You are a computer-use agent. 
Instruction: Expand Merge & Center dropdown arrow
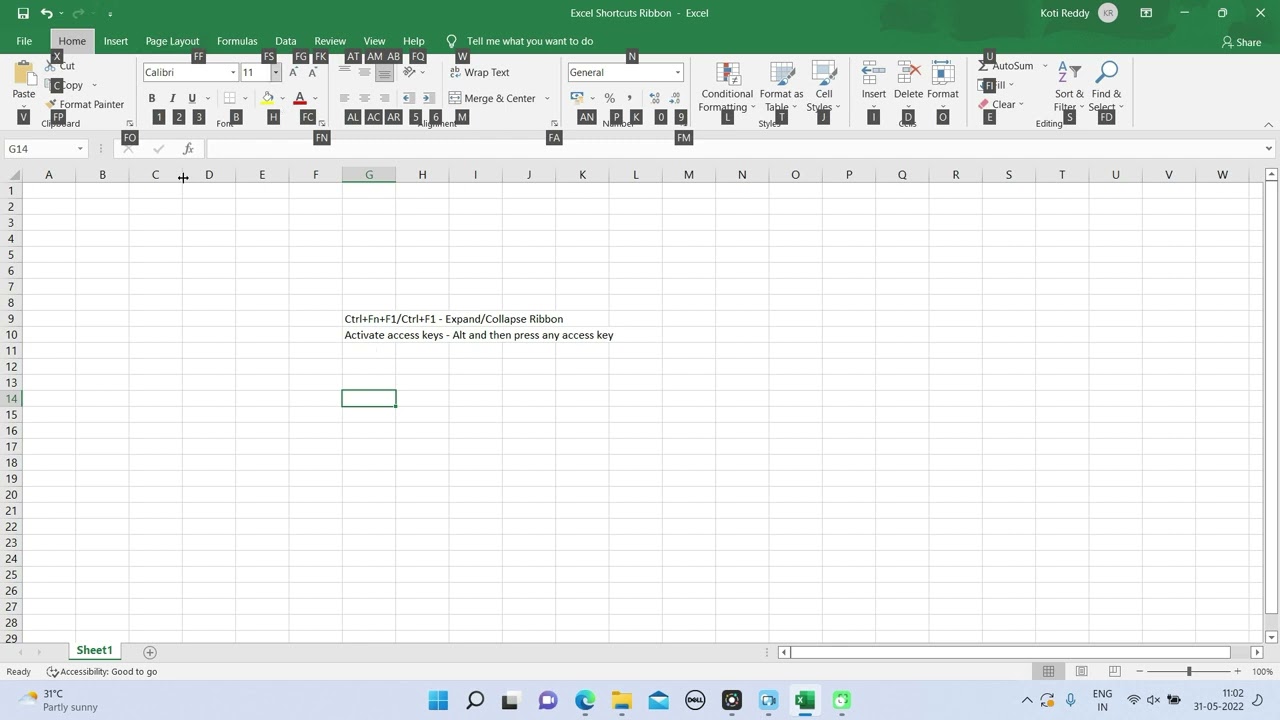[x=547, y=98]
